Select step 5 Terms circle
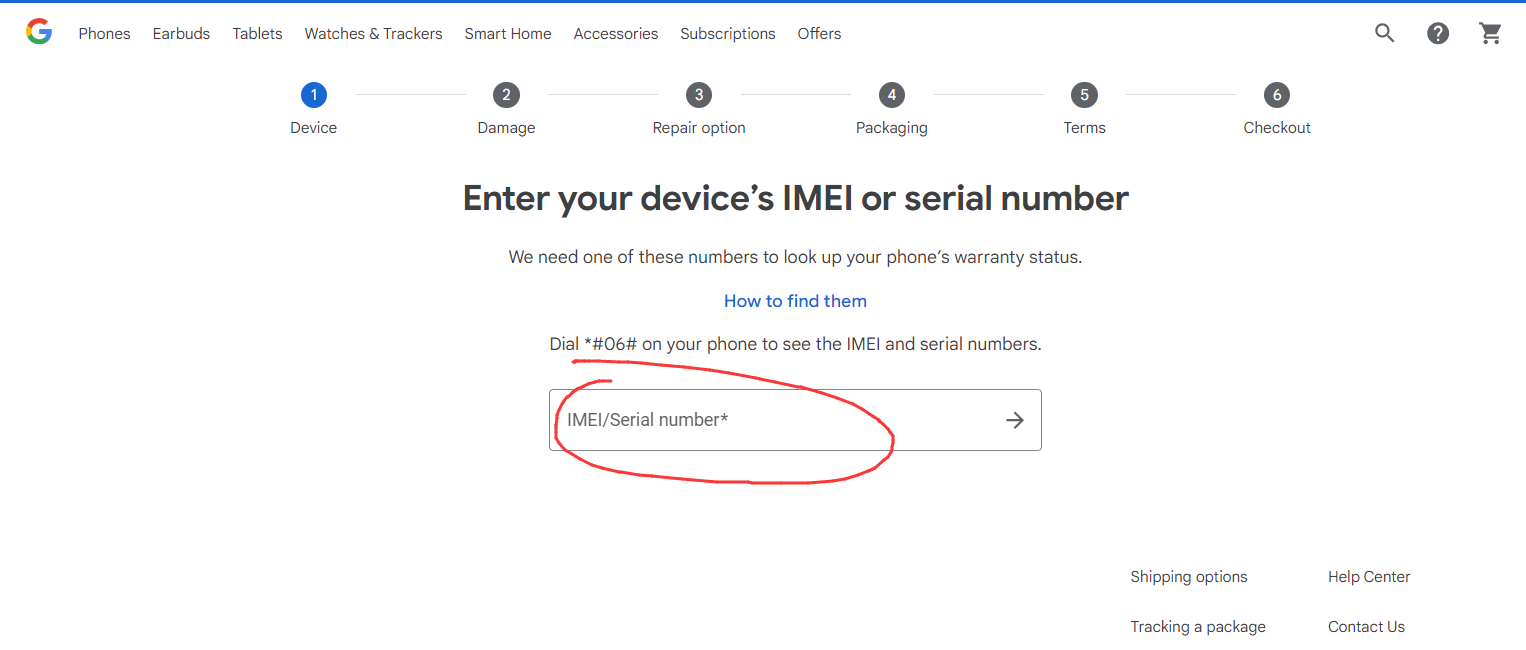The image size is (1526, 650). 1084,95
